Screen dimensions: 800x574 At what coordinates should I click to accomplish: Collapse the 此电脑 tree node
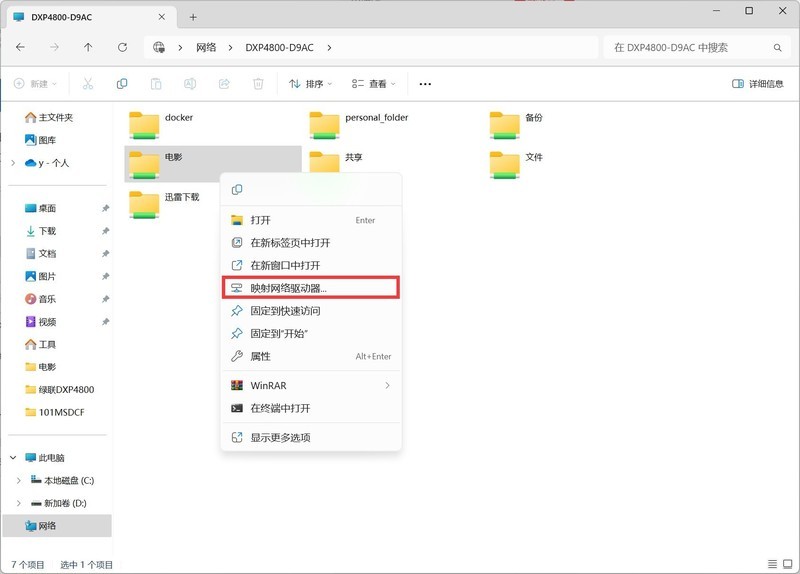tap(13, 458)
